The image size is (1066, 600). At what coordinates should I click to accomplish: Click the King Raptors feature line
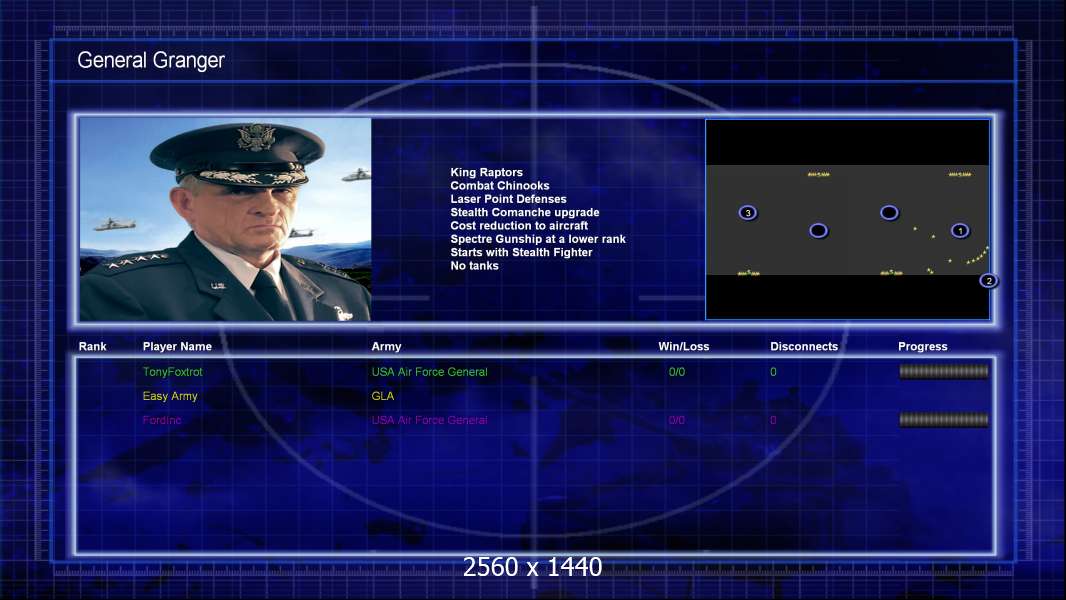(x=486, y=173)
